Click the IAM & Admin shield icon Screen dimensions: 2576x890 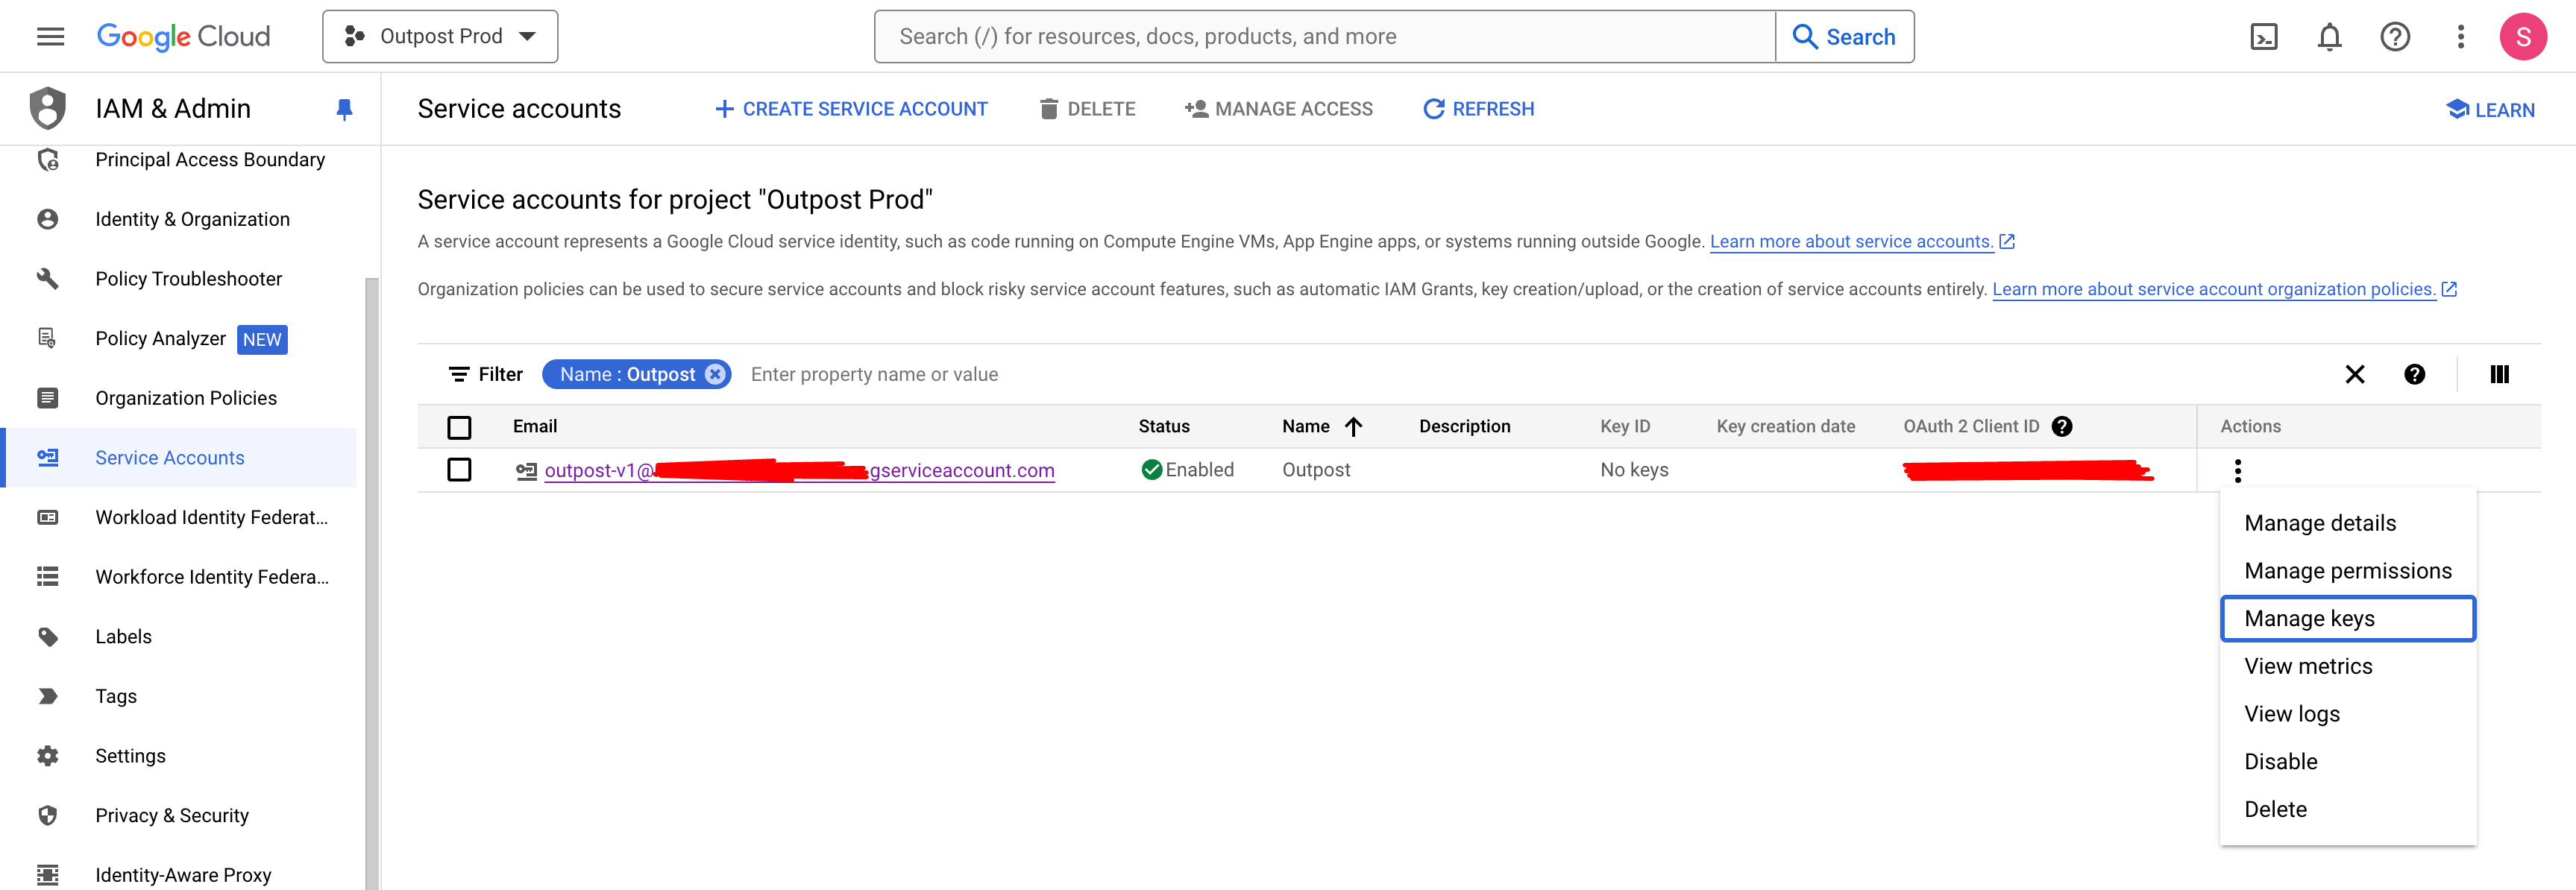tap(47, 108)
